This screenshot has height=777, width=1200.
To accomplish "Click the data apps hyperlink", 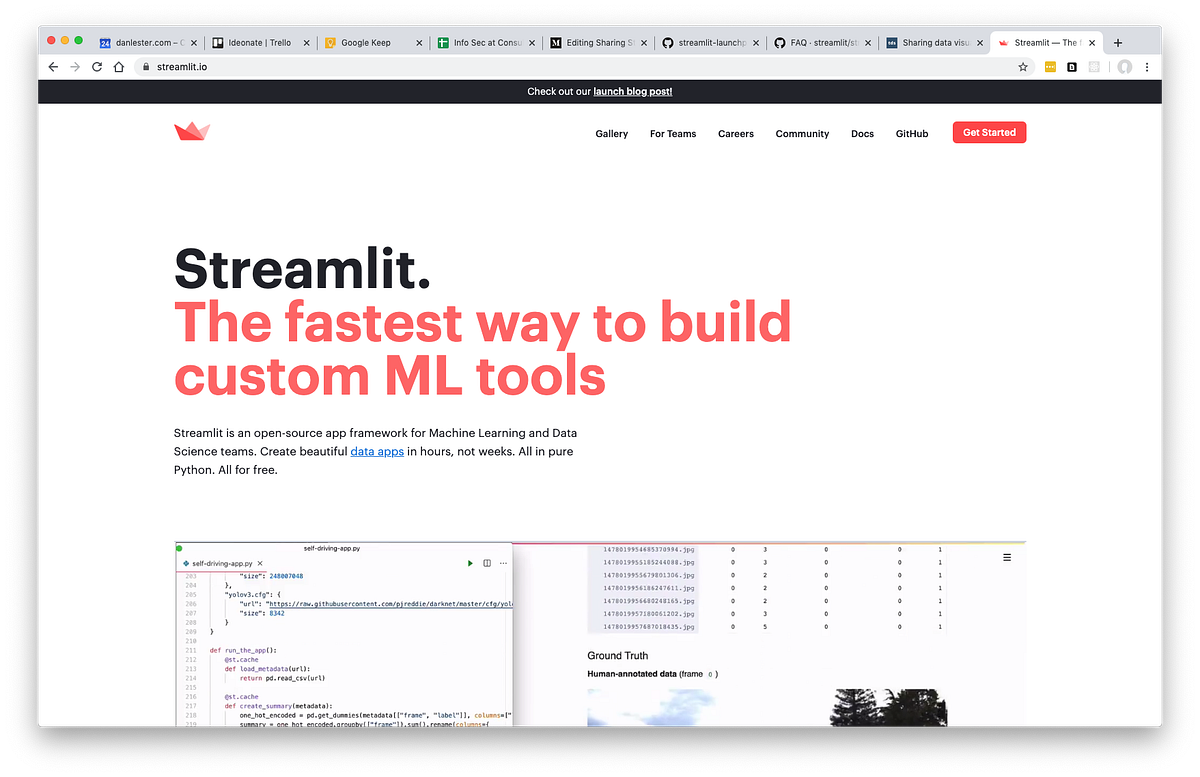I will (x=377, y=451).
